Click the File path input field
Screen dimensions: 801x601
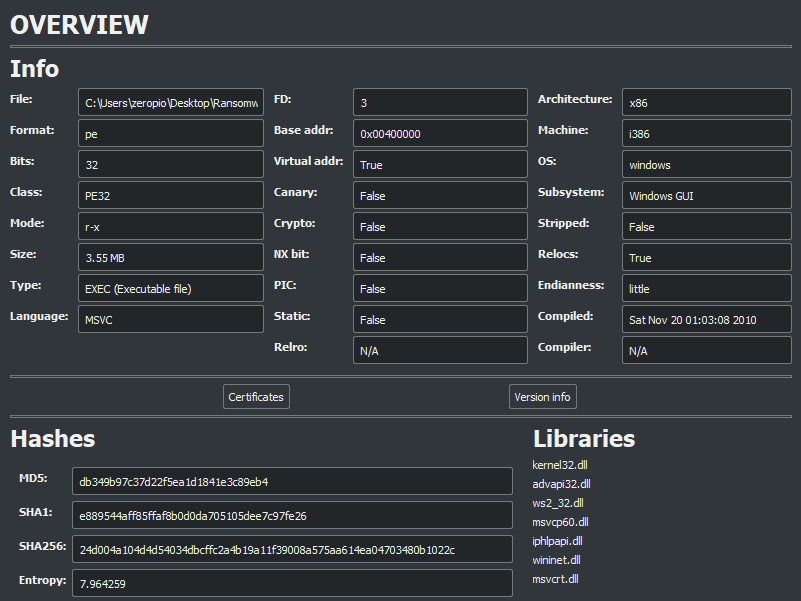coord(171,102)
